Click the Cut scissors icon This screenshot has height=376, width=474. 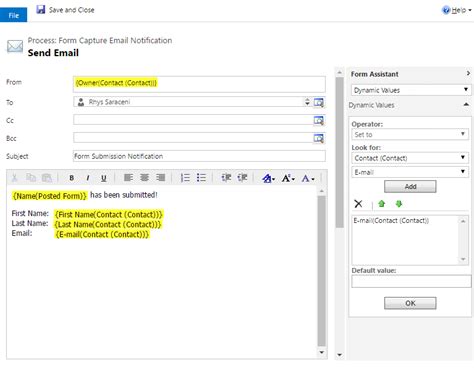pos(14,178)
